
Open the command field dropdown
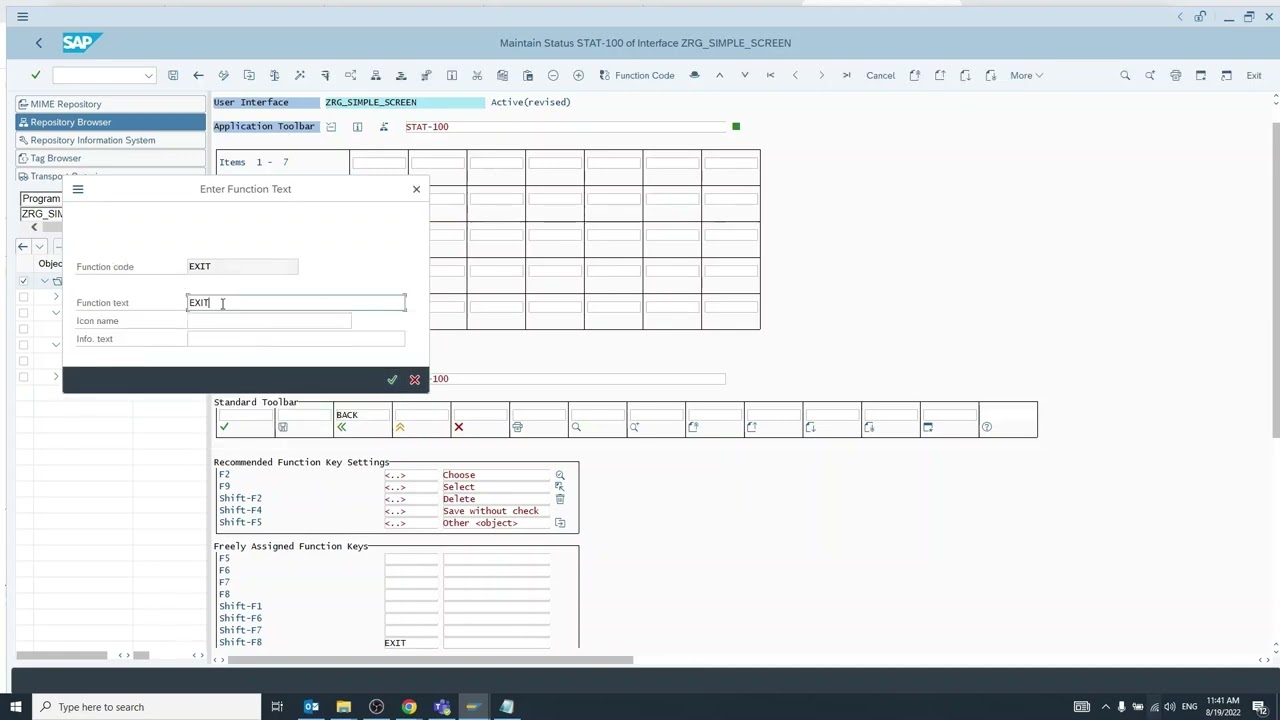(x=148, y=76)
